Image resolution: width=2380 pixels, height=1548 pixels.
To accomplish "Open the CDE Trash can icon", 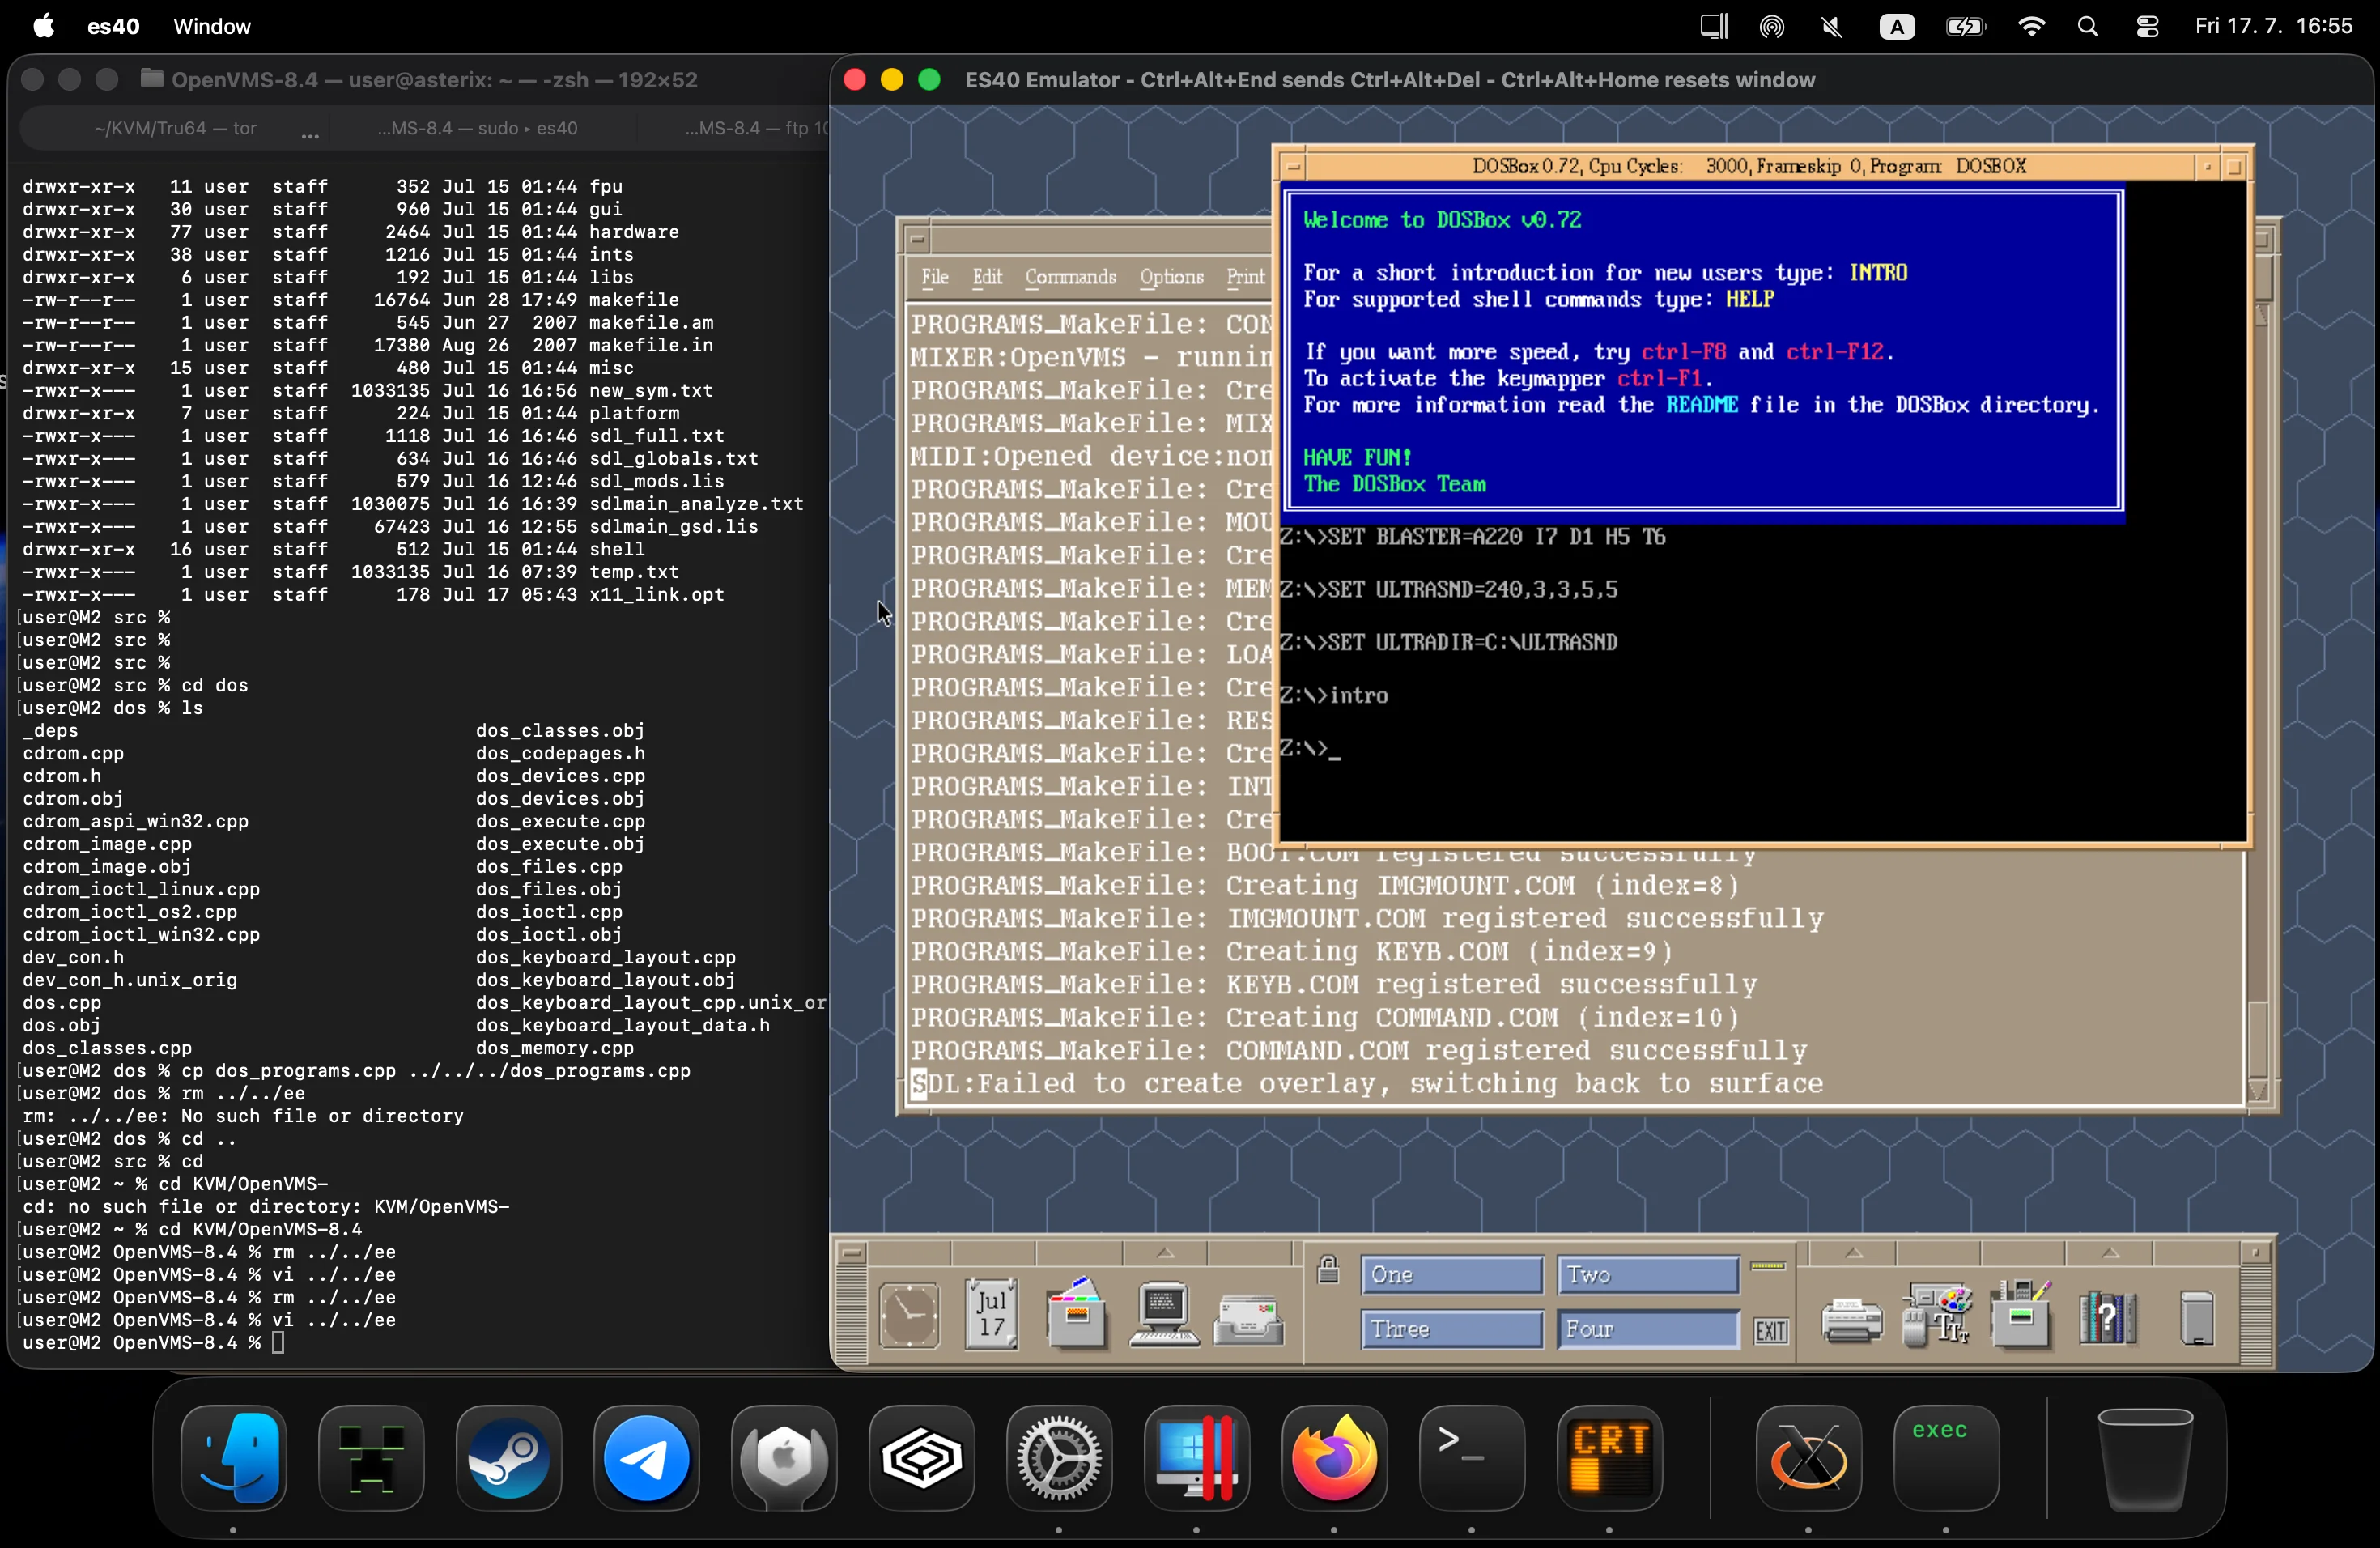I will [2196, 1318].
